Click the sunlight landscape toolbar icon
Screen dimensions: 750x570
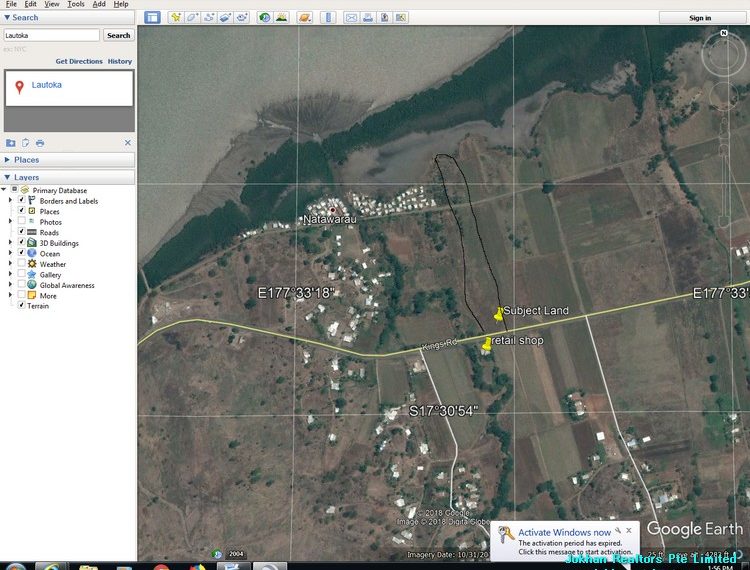pos(282,18)
